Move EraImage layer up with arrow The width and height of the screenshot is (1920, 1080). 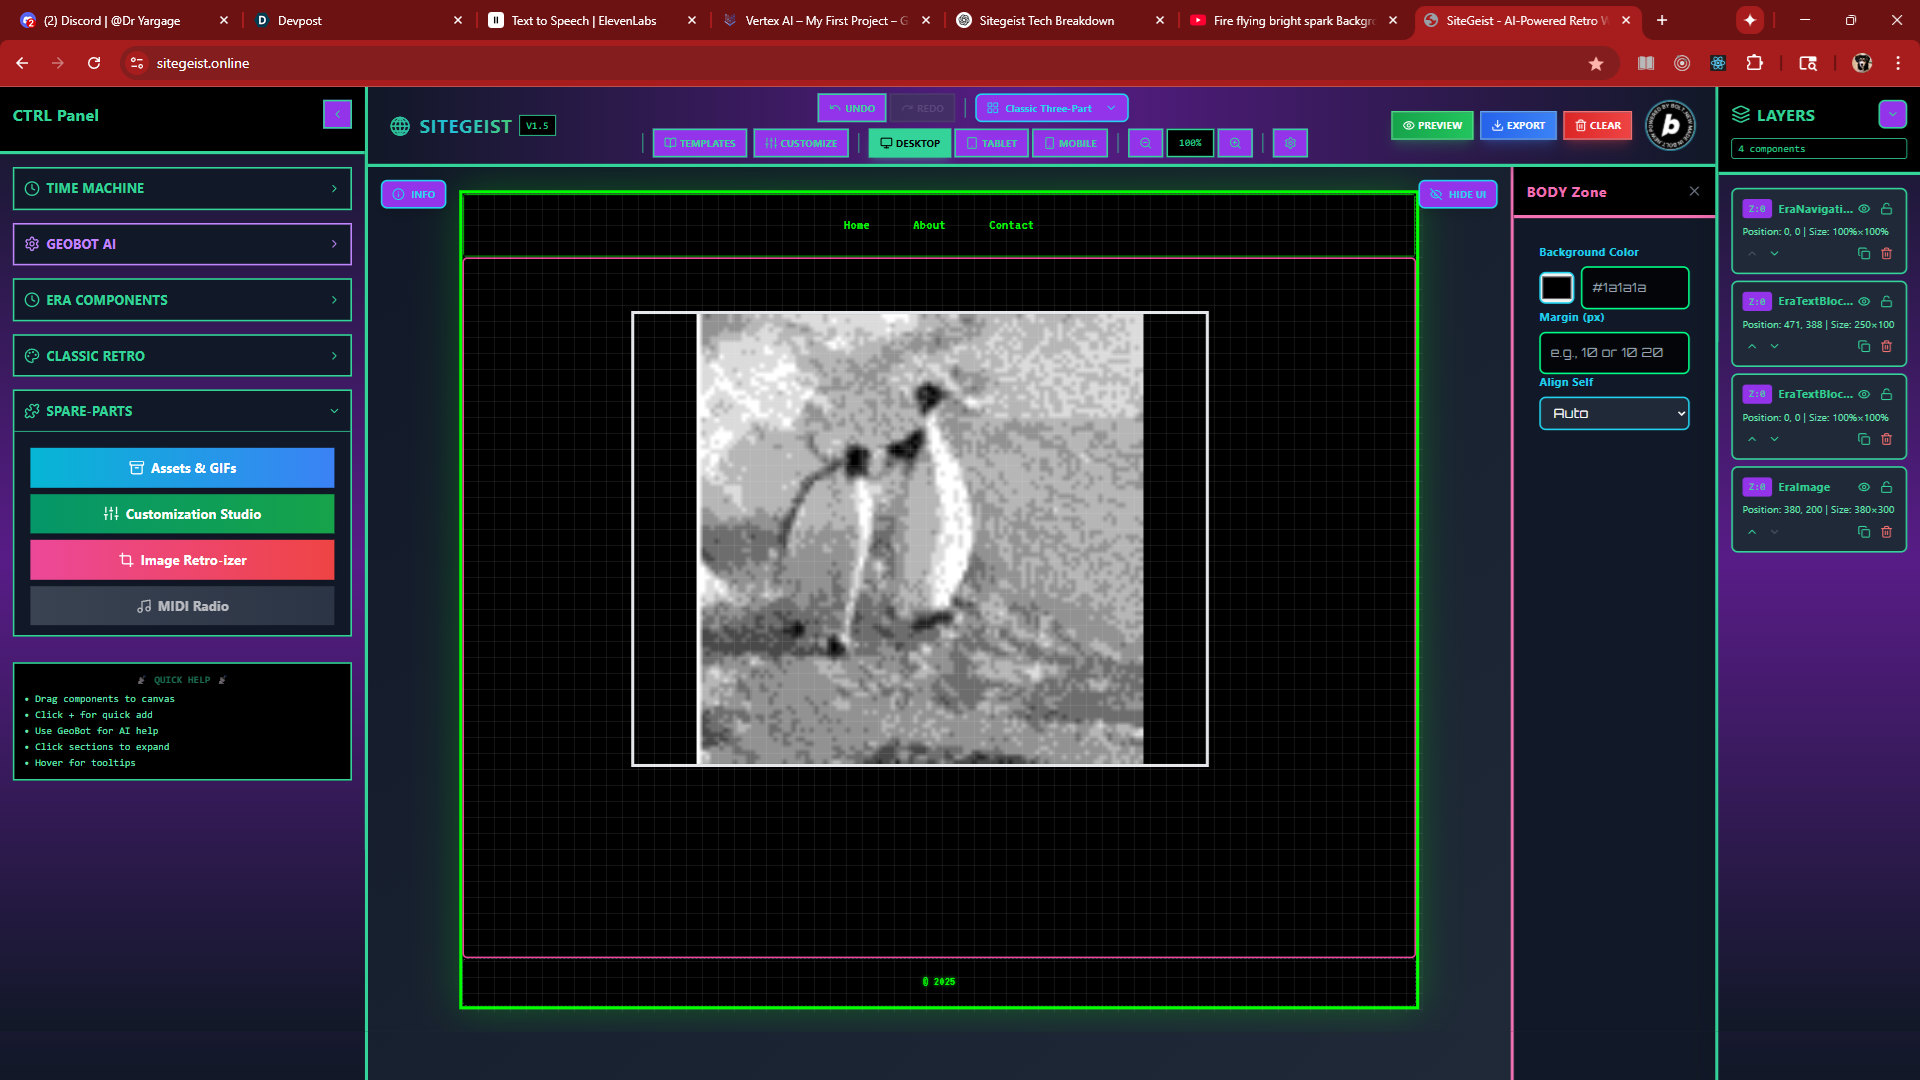coord(1752,532)
